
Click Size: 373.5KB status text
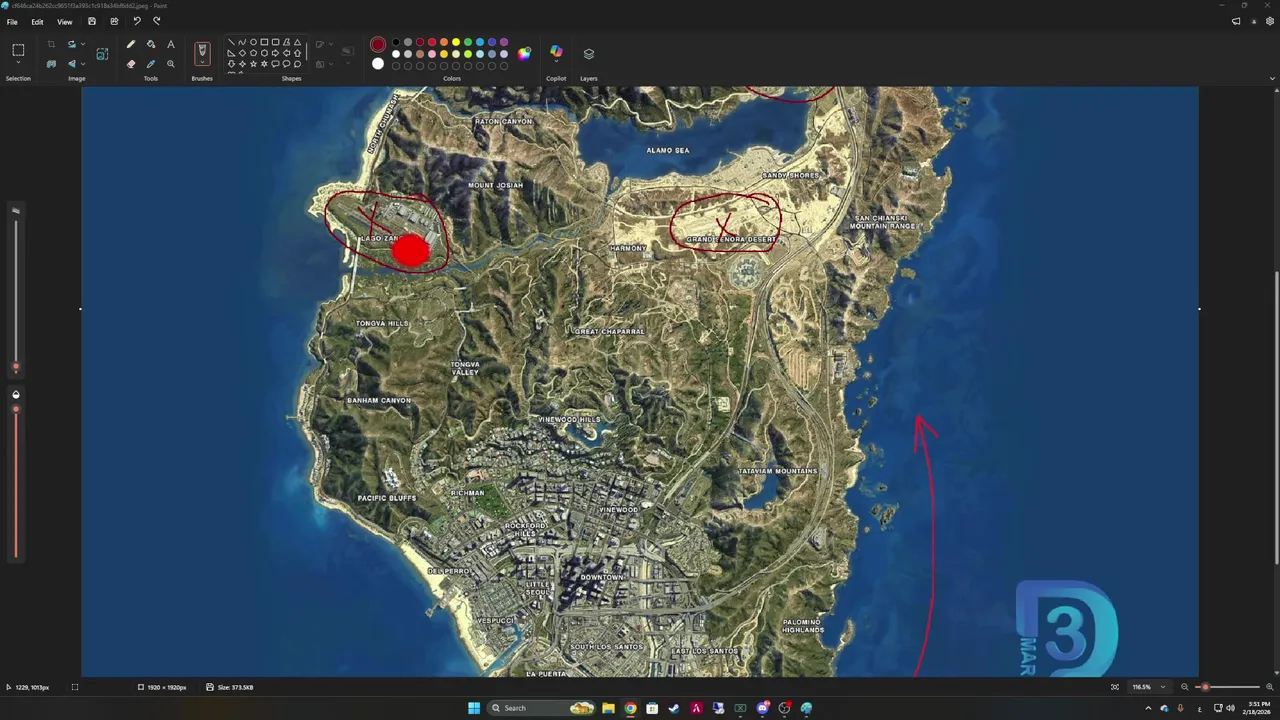coord(230,687)
